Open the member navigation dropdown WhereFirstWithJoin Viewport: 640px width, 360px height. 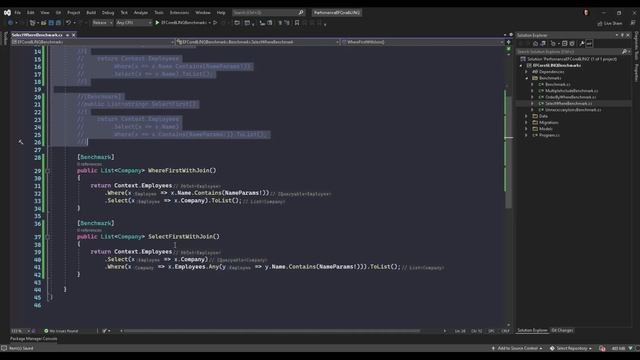[x=423, y=42]
